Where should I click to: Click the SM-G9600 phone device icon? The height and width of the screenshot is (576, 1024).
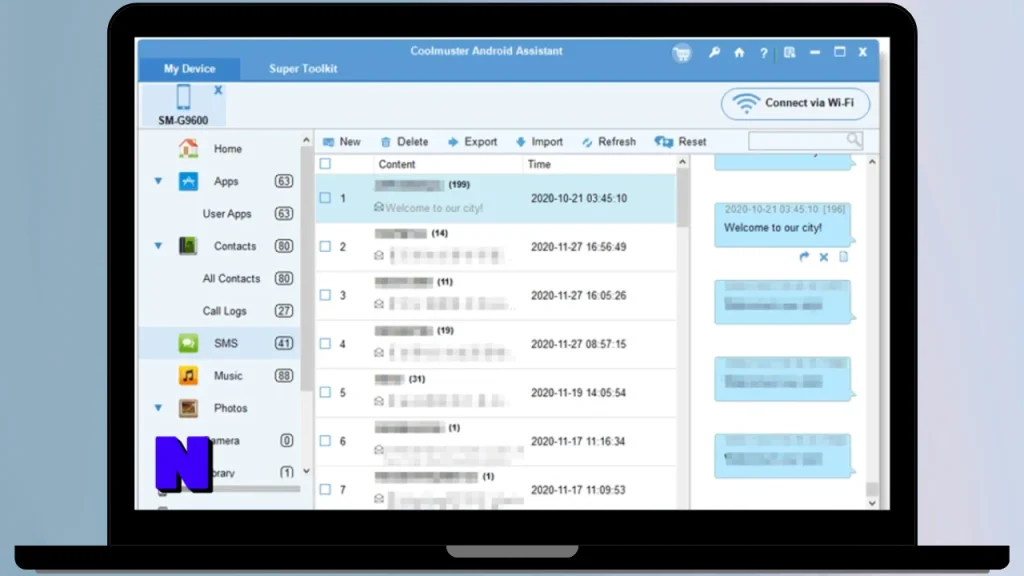(x=184, y=97)
